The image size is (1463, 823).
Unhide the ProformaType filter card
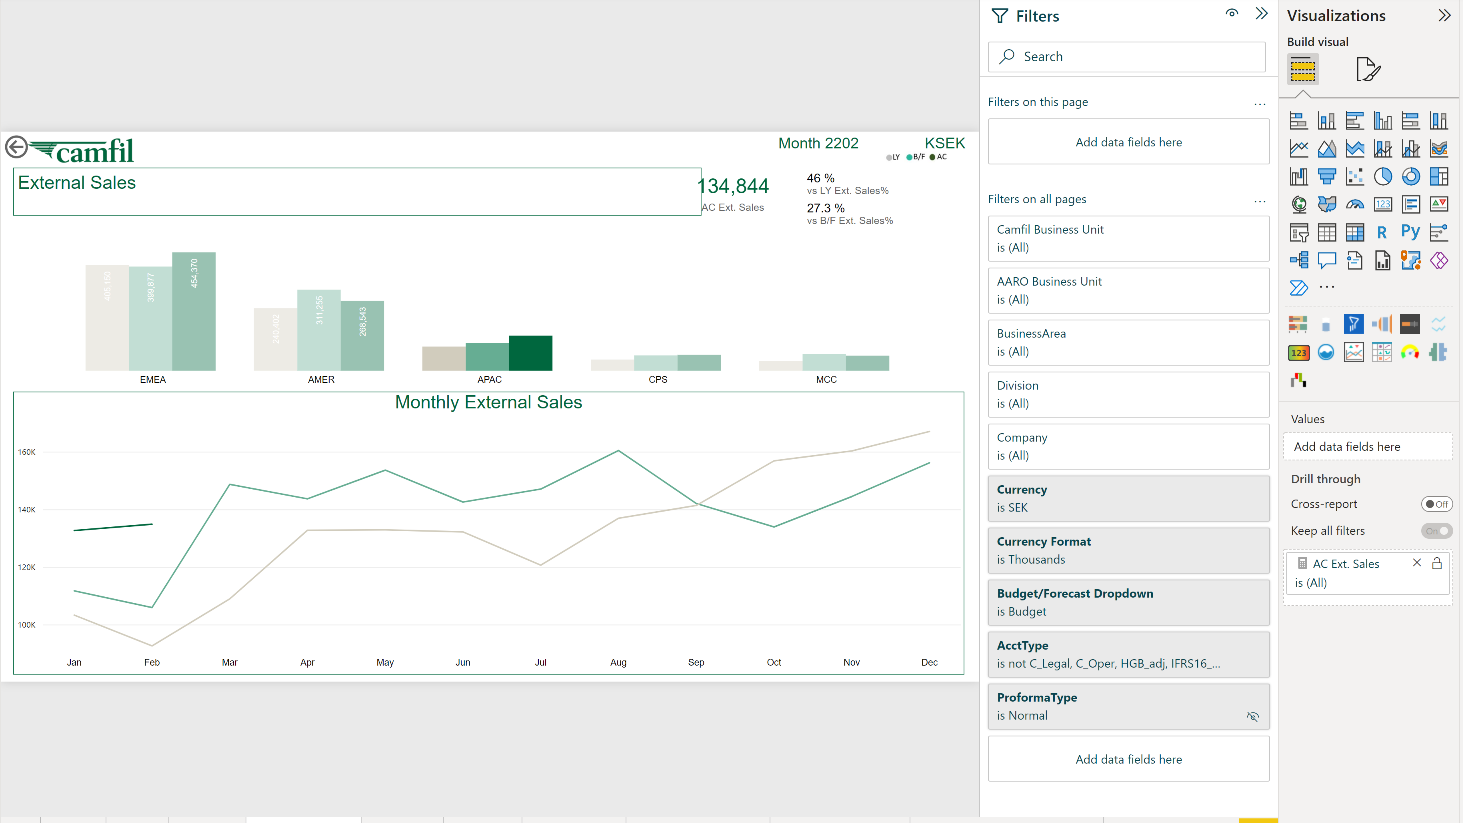coord(1253,716)
